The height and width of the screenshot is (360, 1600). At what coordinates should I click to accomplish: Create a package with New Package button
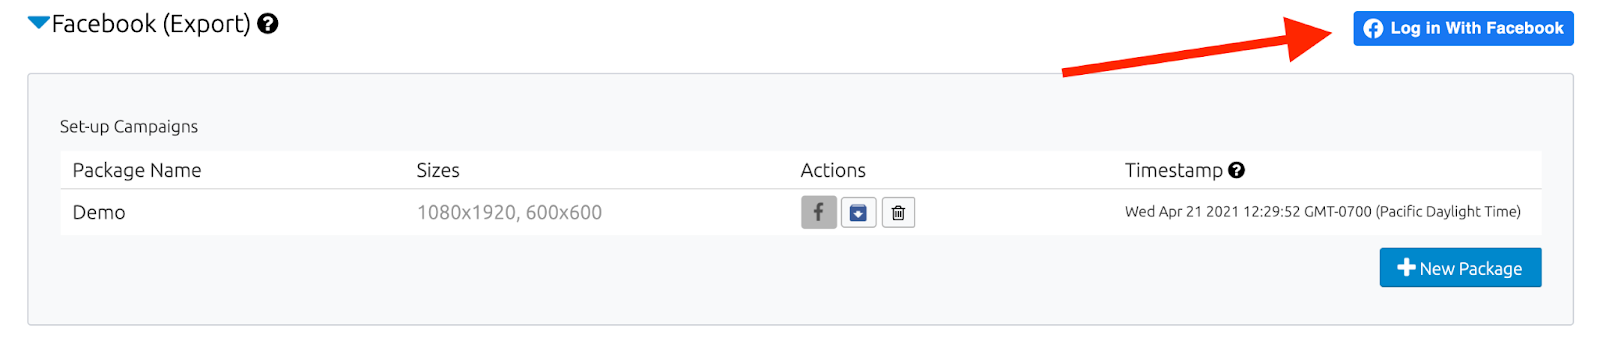click(1460, 268)
